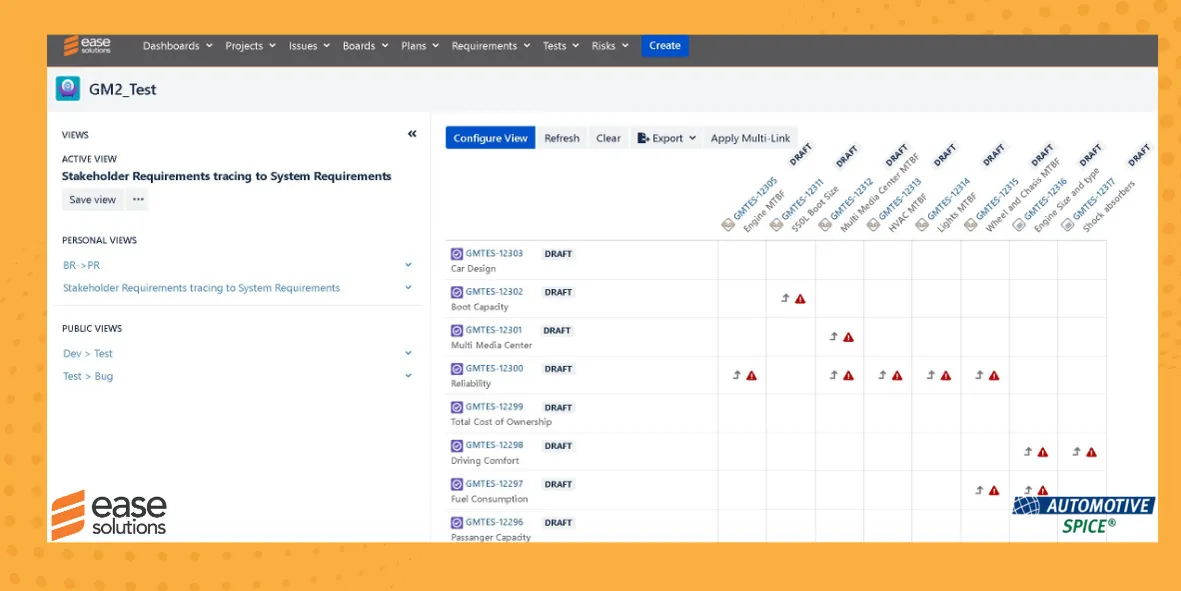Click the link arrow in Reliability / GMTES-12315 cell
1181x591 pixels.
[979, 375]
